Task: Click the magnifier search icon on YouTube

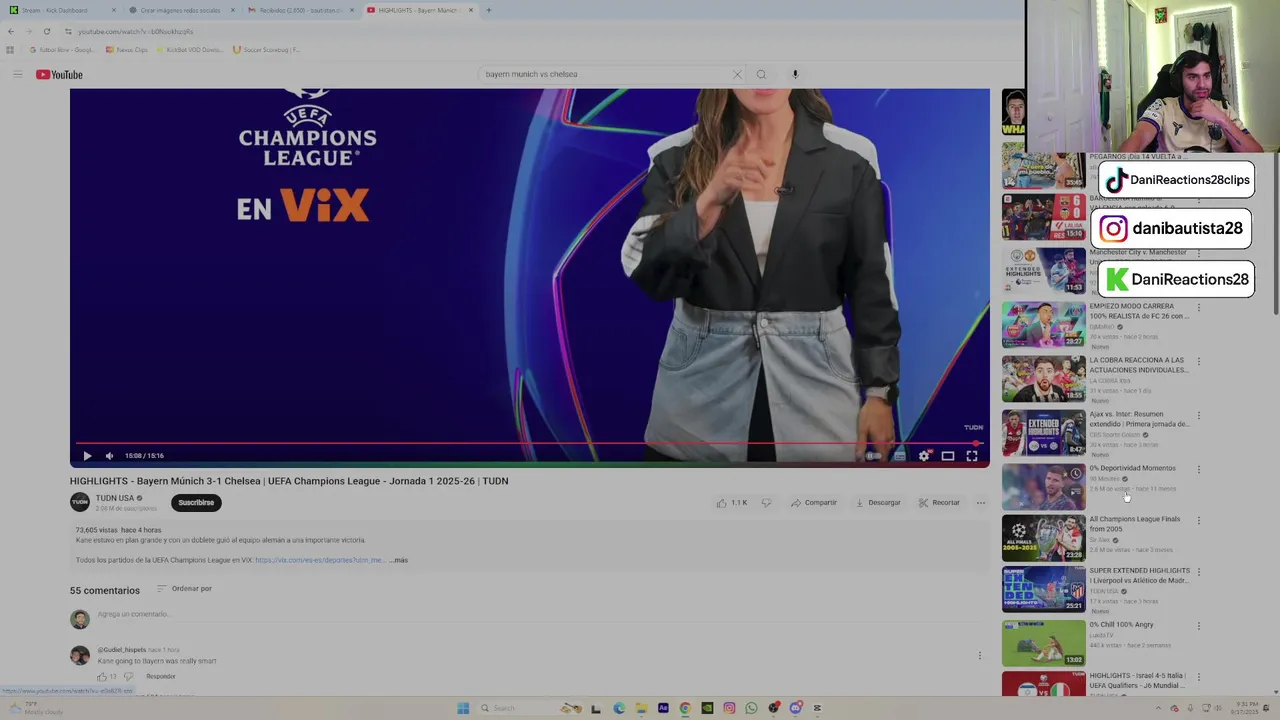Action: point(761,74)
